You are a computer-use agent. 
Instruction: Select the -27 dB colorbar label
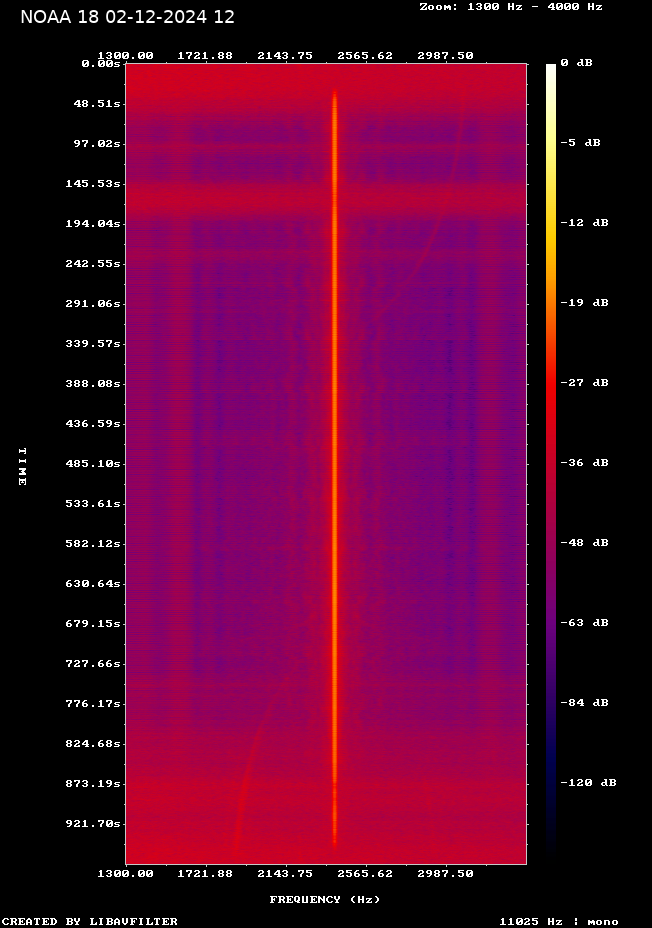[583, 383]
